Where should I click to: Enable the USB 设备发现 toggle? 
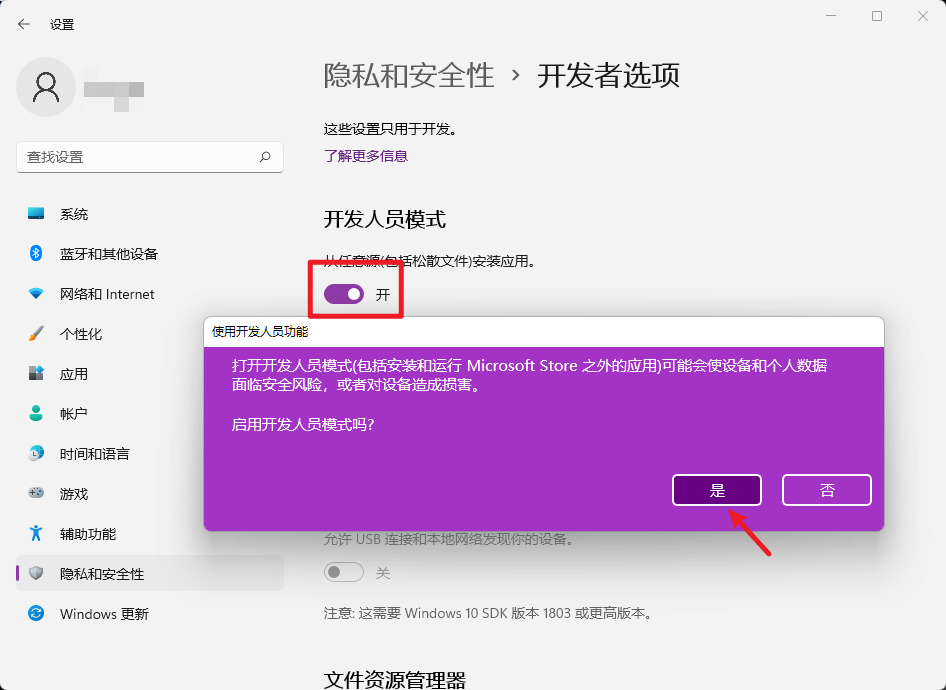(x=344, y=572)
